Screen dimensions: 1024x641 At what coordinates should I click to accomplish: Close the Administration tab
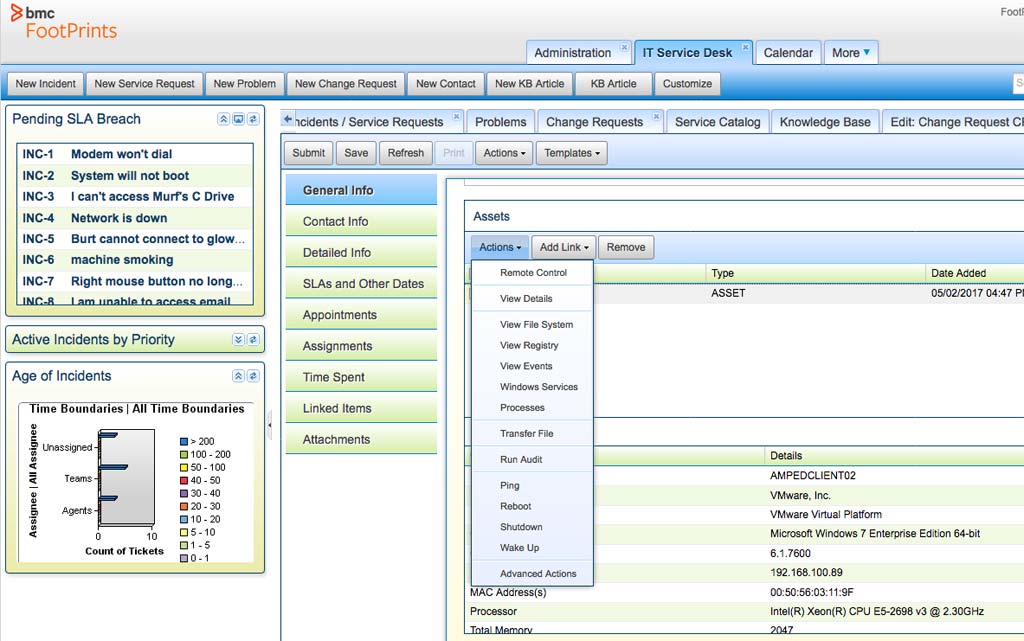click(624, 47)
